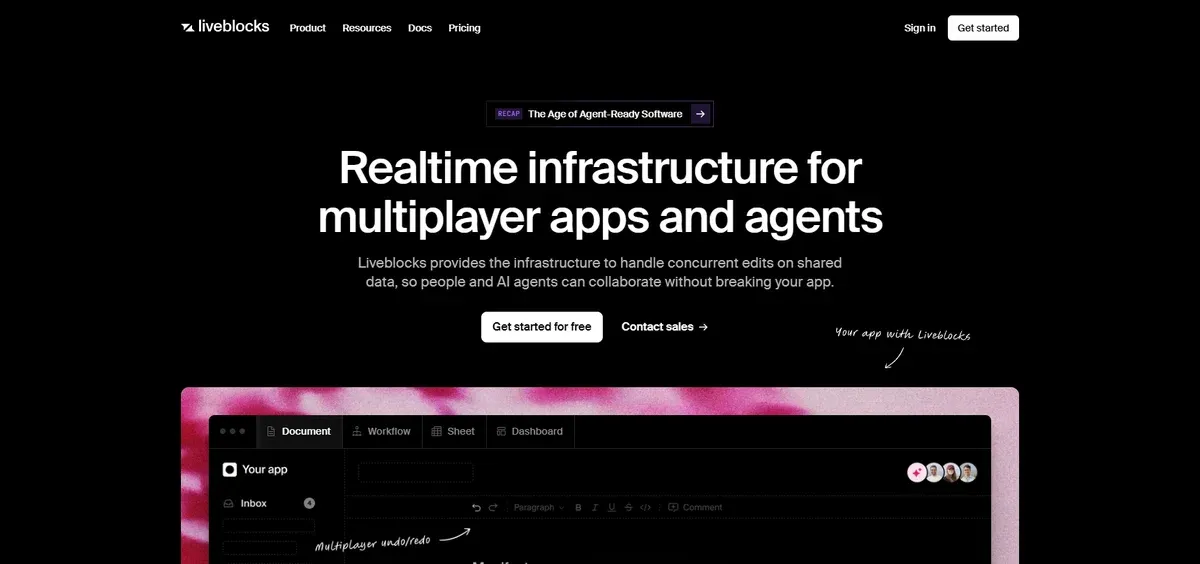1200x564 pixels.
Task: Click the Liveblocks logo
Action: [x=225, y=27]
